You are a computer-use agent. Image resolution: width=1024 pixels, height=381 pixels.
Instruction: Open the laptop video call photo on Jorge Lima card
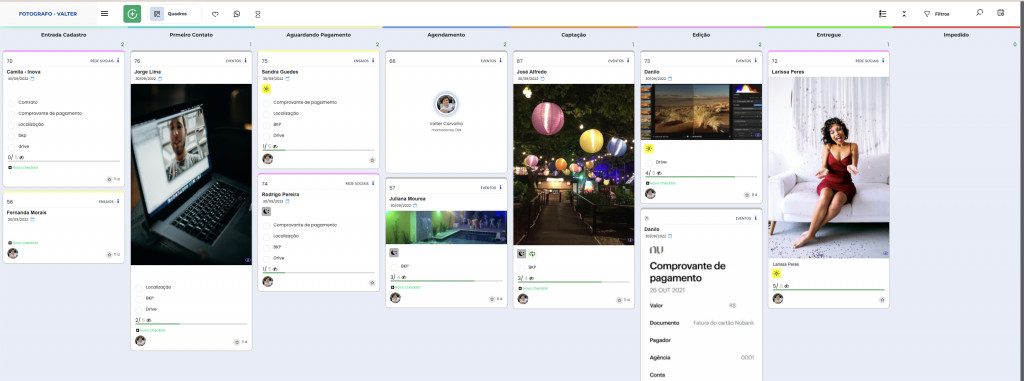tap(191, 174)
